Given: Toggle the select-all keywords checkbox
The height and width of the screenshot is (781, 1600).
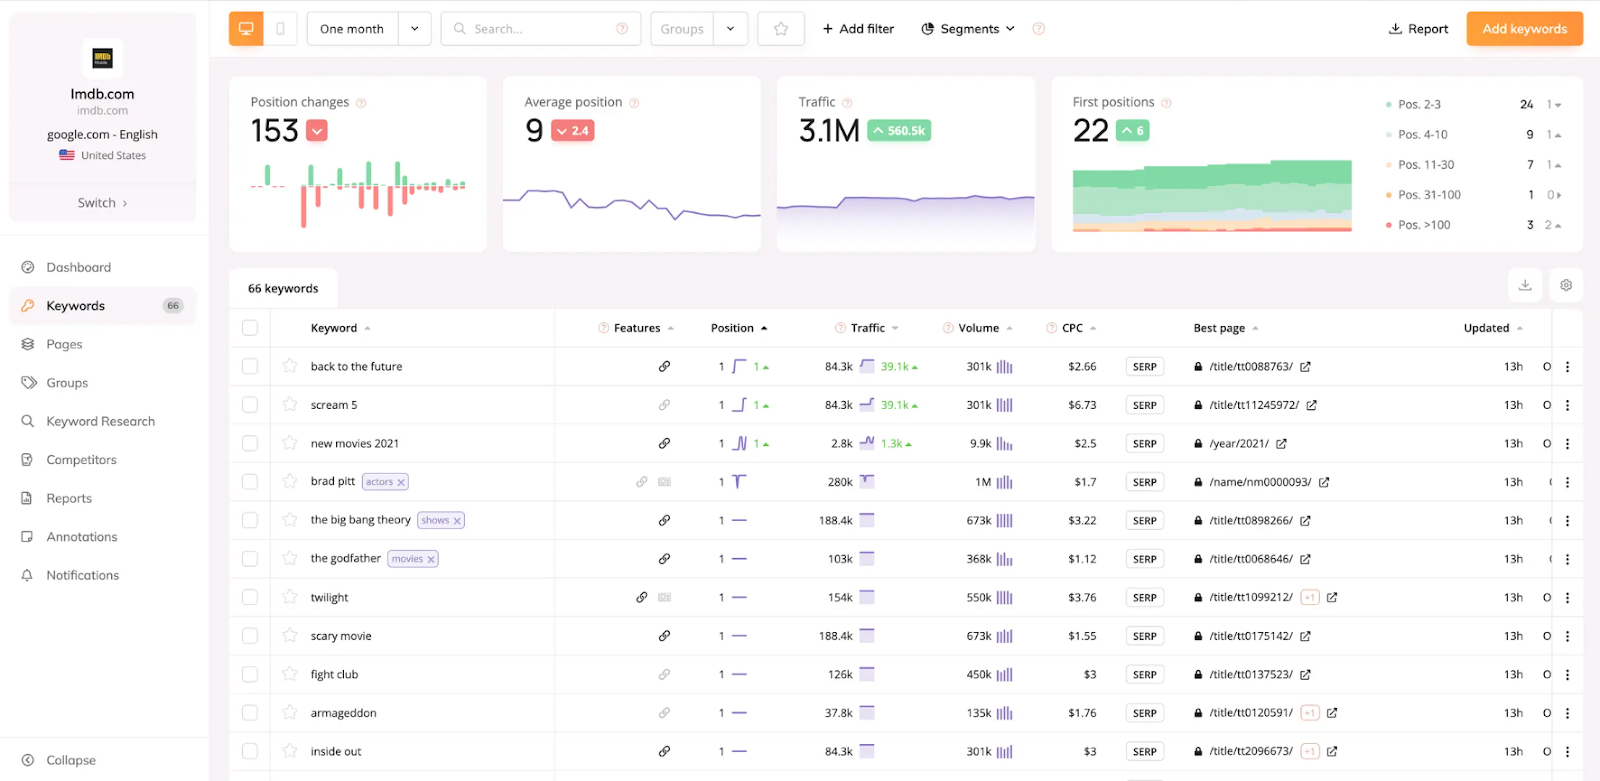Looking at the screenshot, I should [x=250, y=328].
